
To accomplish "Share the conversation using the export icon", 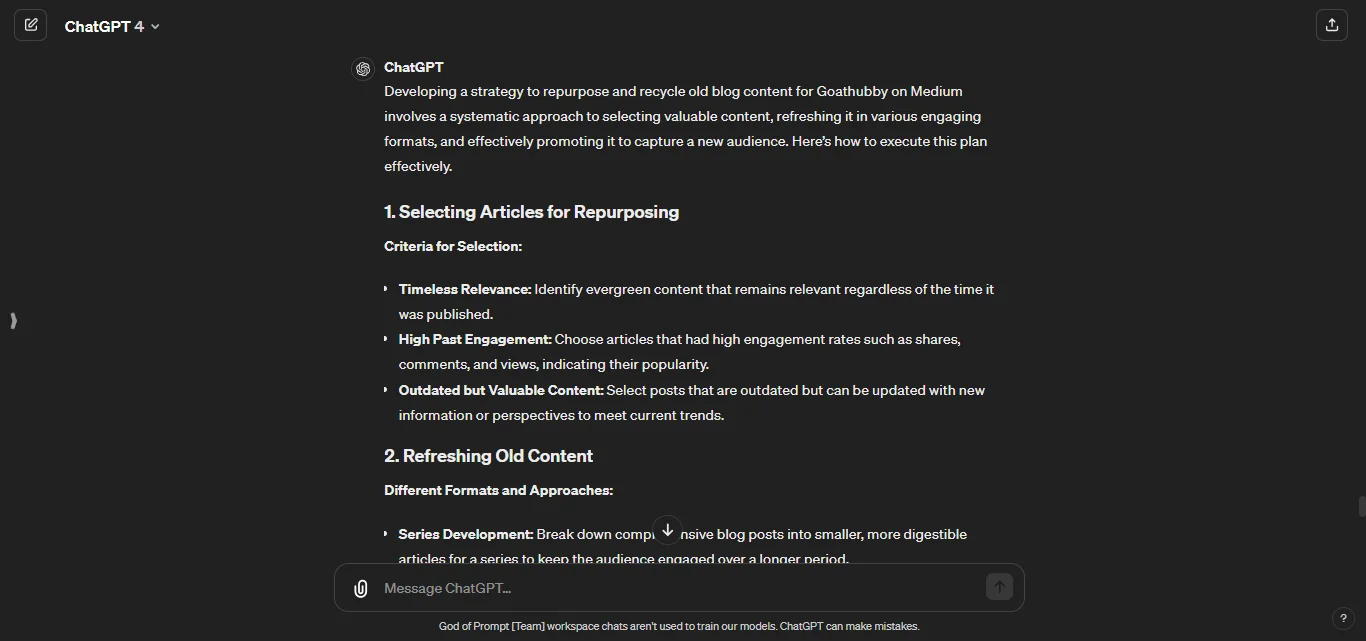I will pos(1331,24).
